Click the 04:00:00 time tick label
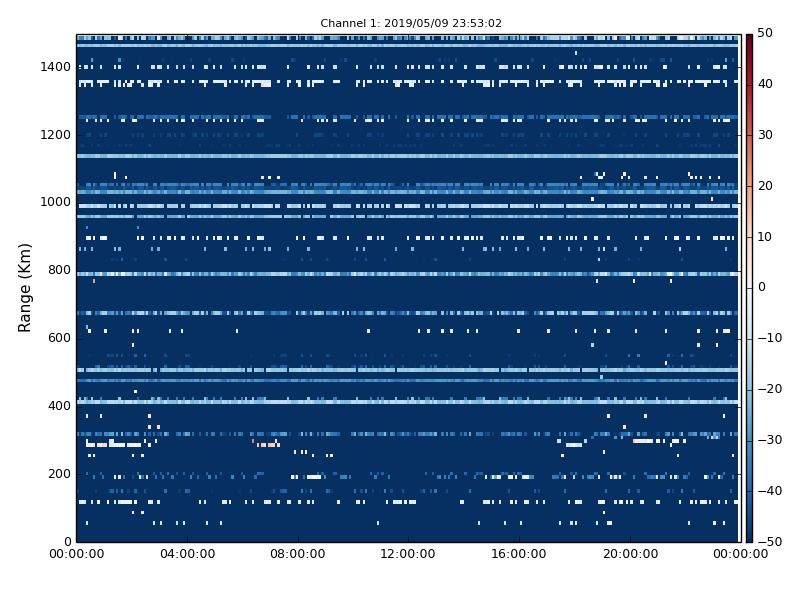Screen dimensions: 800x600 coord(187,554)
